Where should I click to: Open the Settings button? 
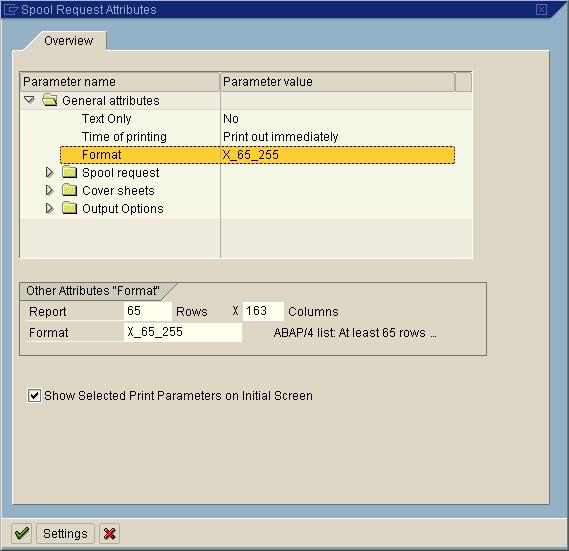(65, 533)
